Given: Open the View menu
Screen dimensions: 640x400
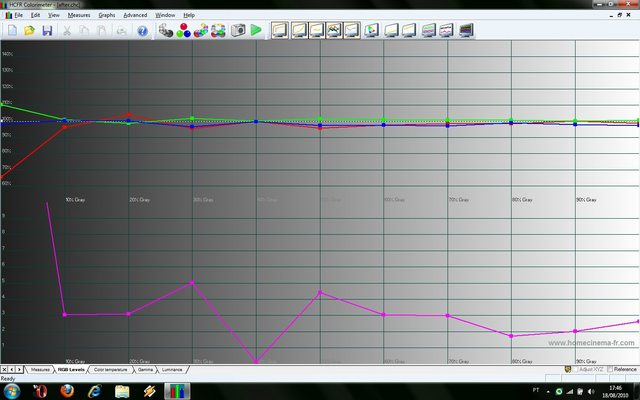Looking at the screenshot, I should click(53, 15).
